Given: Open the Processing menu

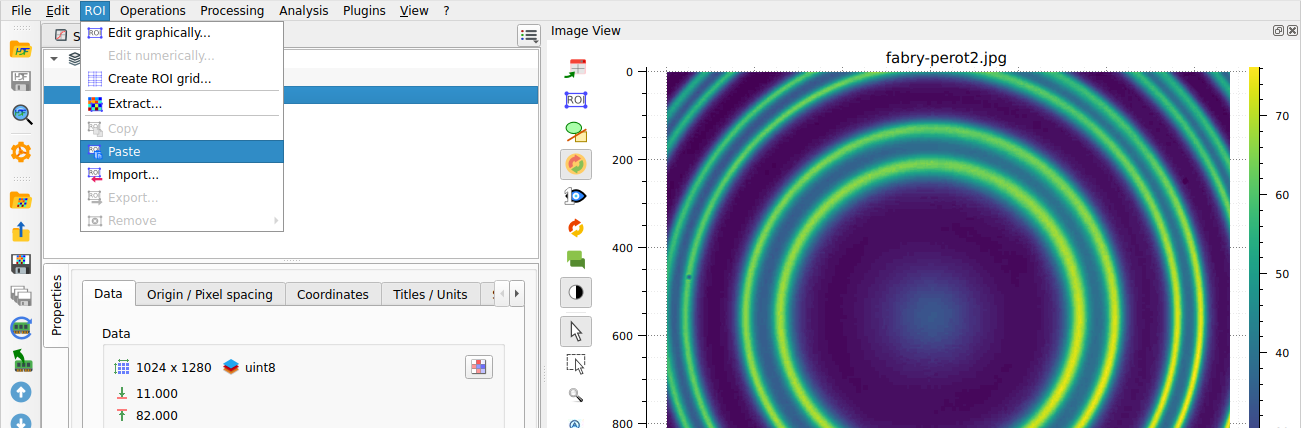Looking at the screenshot, I should pyautogui.click(x=232, y=11).
